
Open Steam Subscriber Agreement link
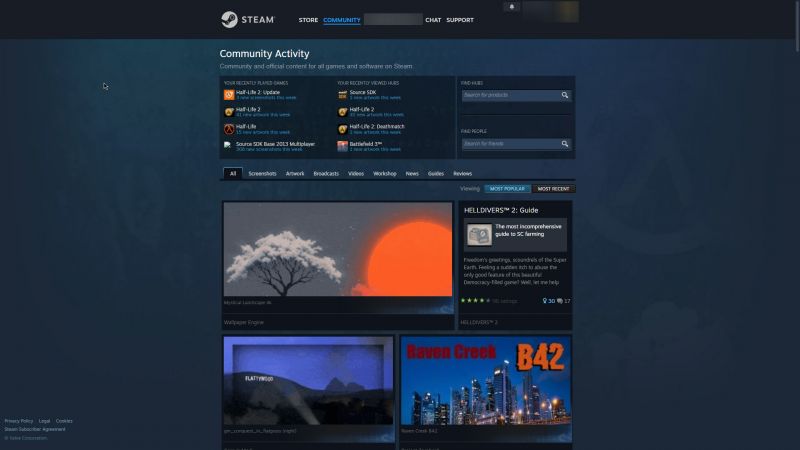pyautogui.click(x=35, y=429)
